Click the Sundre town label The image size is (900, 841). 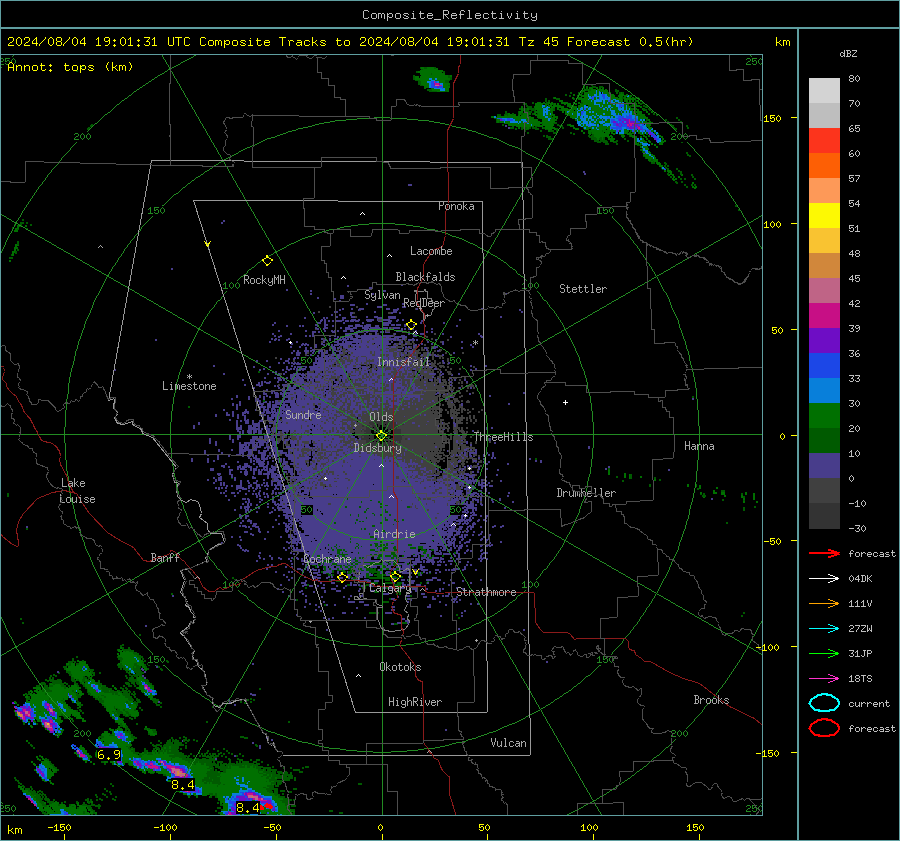click(x=303, y=414)
